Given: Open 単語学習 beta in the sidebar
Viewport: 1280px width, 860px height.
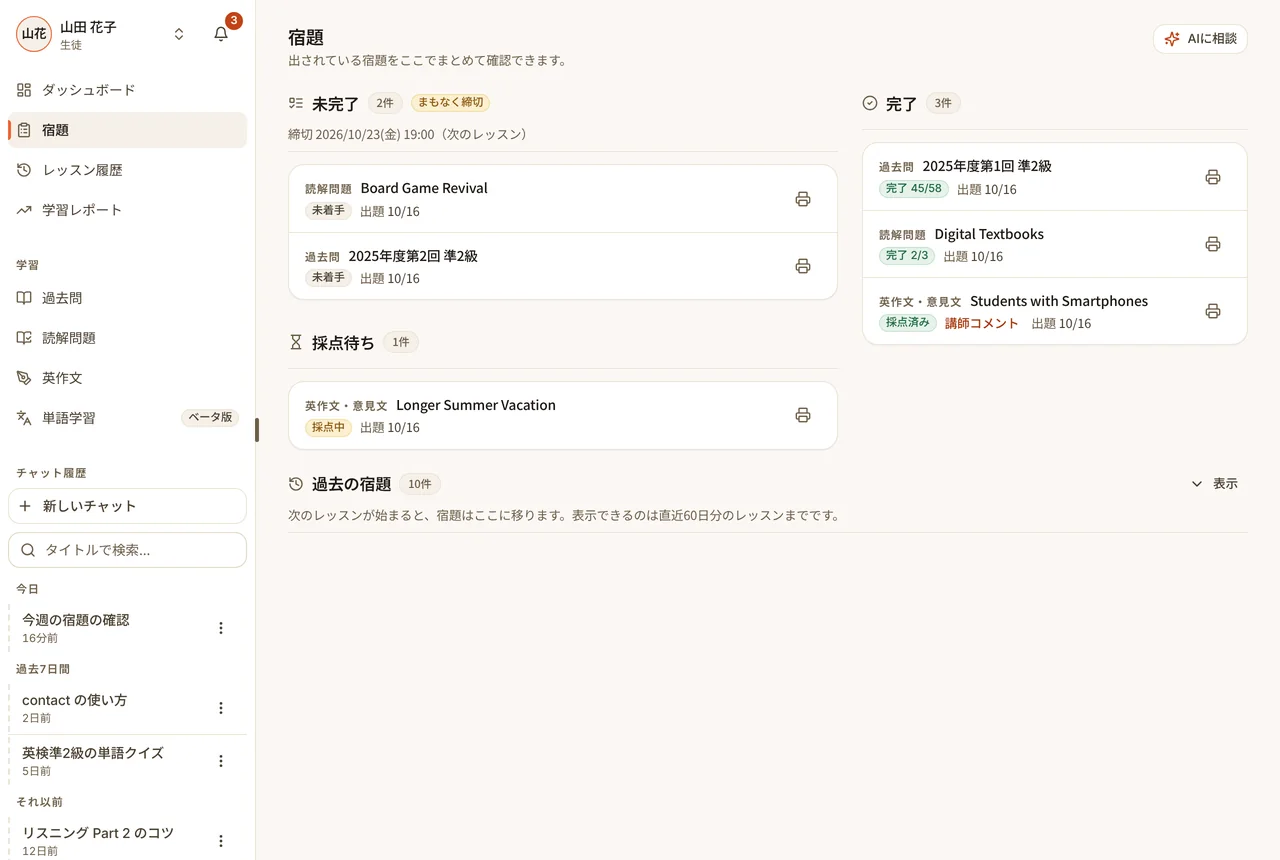Looking at the screenshot, I should [127, 418].
